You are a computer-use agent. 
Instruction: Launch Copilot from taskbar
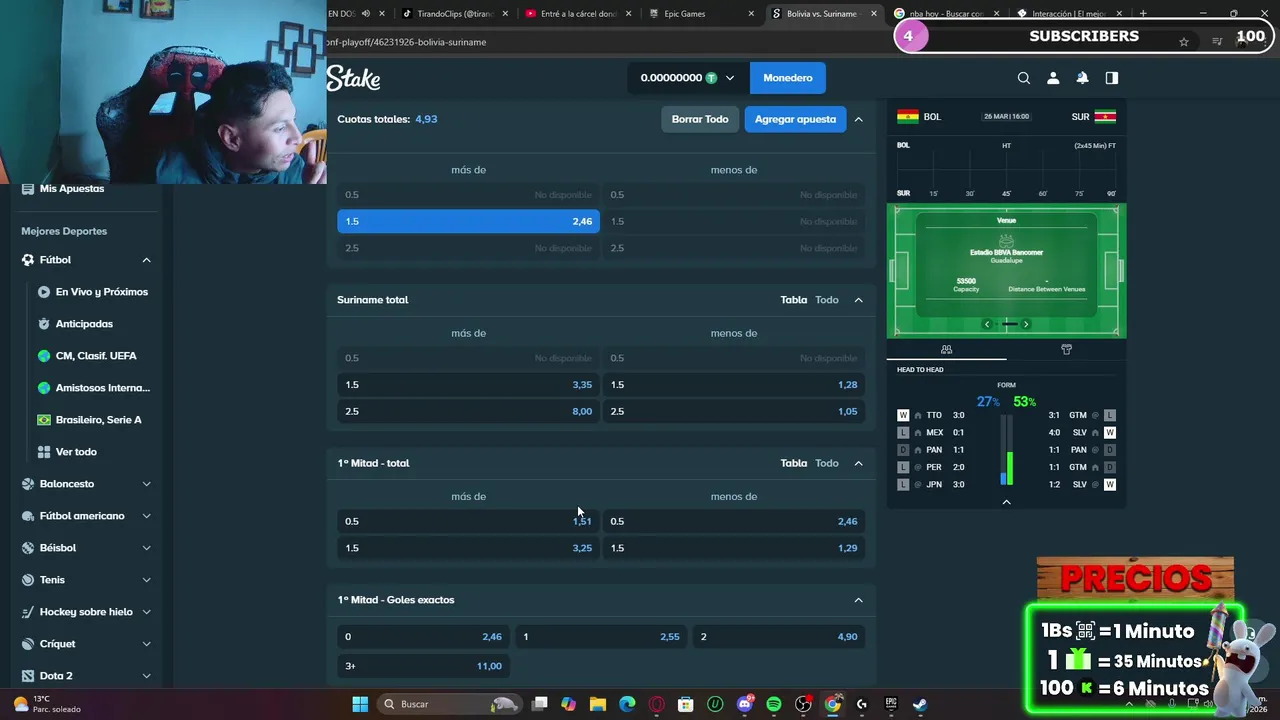(x=568, y=704)
